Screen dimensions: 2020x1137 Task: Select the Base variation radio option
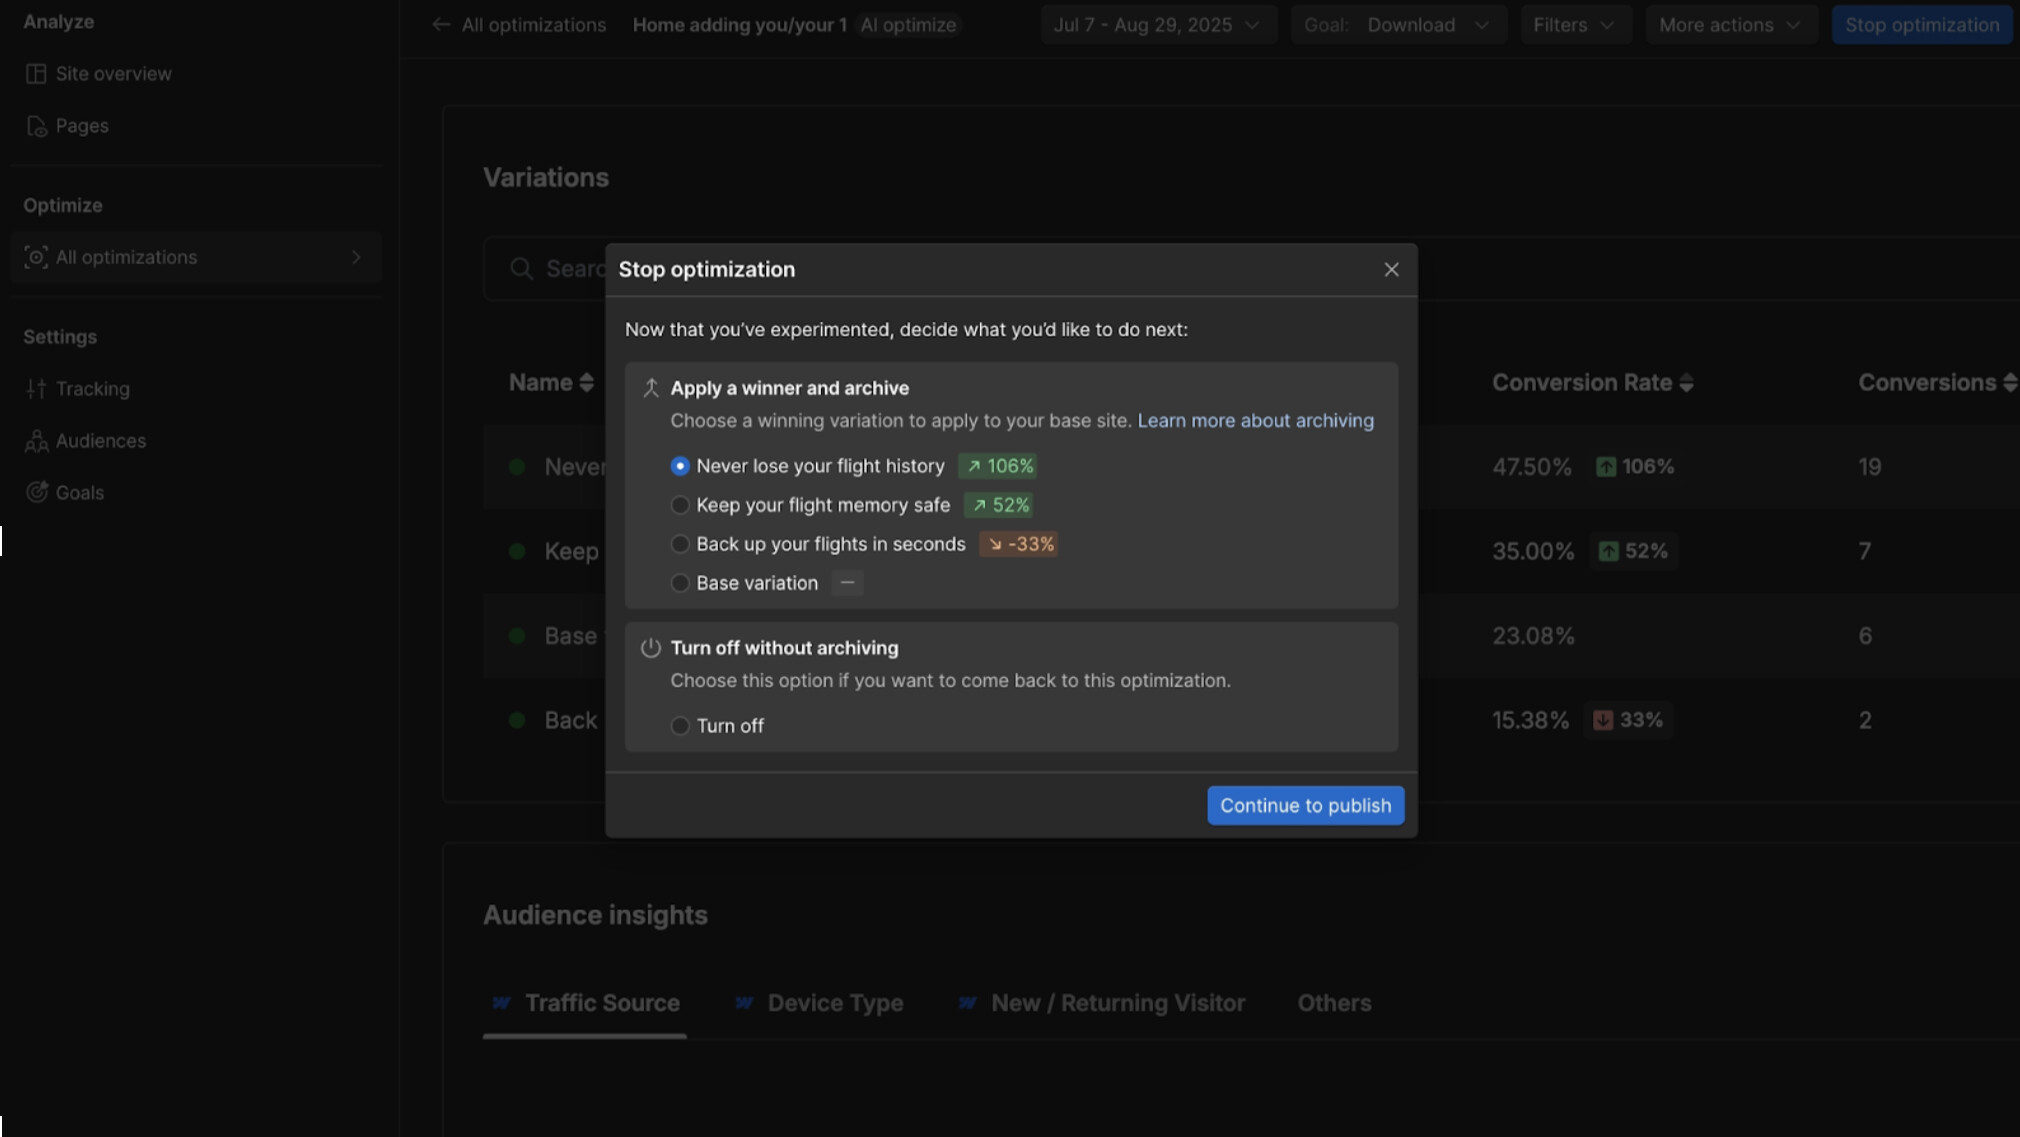680,583
